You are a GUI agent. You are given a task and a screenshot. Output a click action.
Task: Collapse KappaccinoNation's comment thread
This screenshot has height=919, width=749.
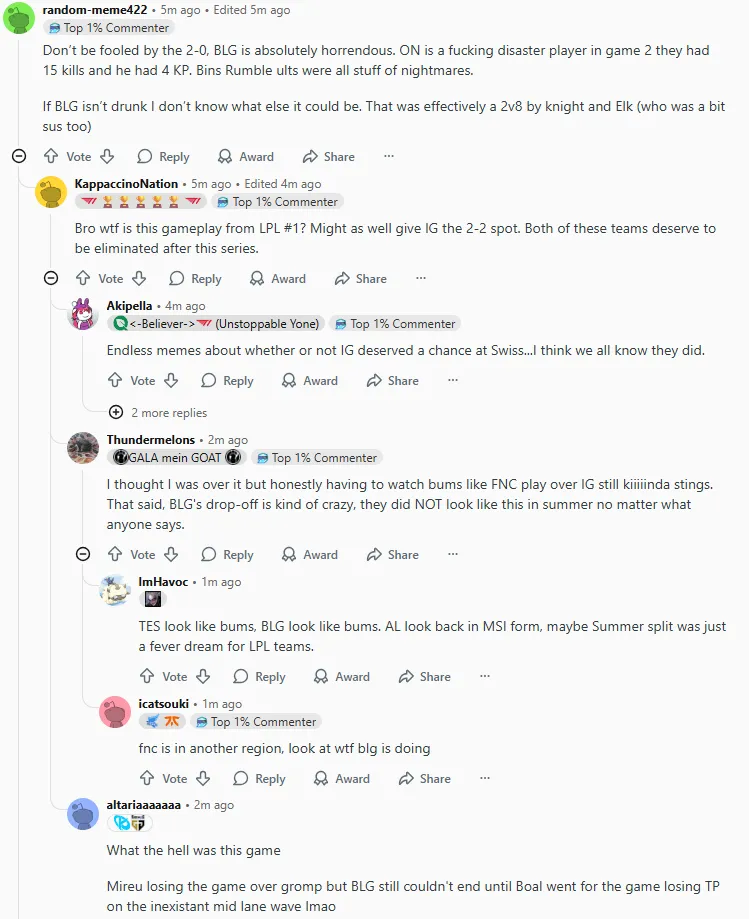tap(51, 278)
